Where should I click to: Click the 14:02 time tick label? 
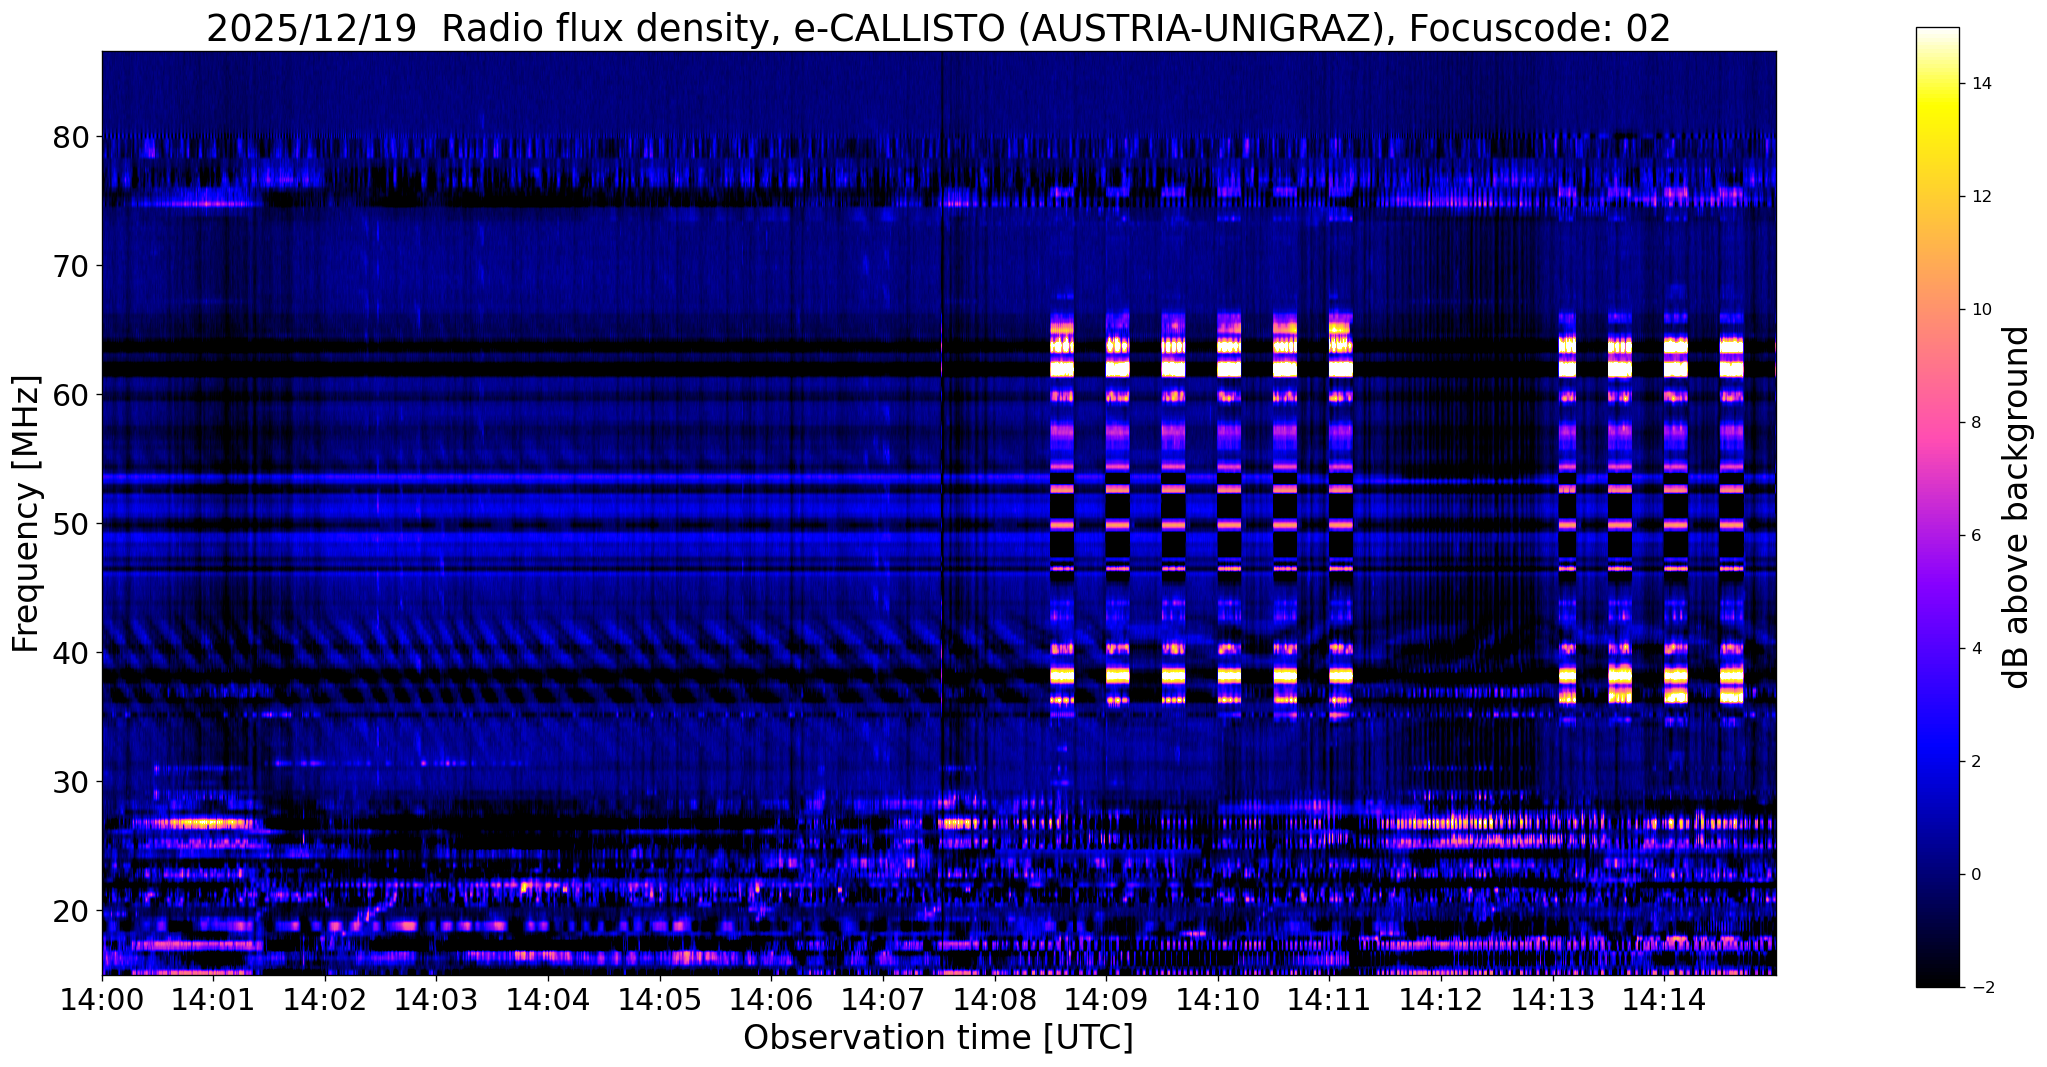tap(325, 998)
